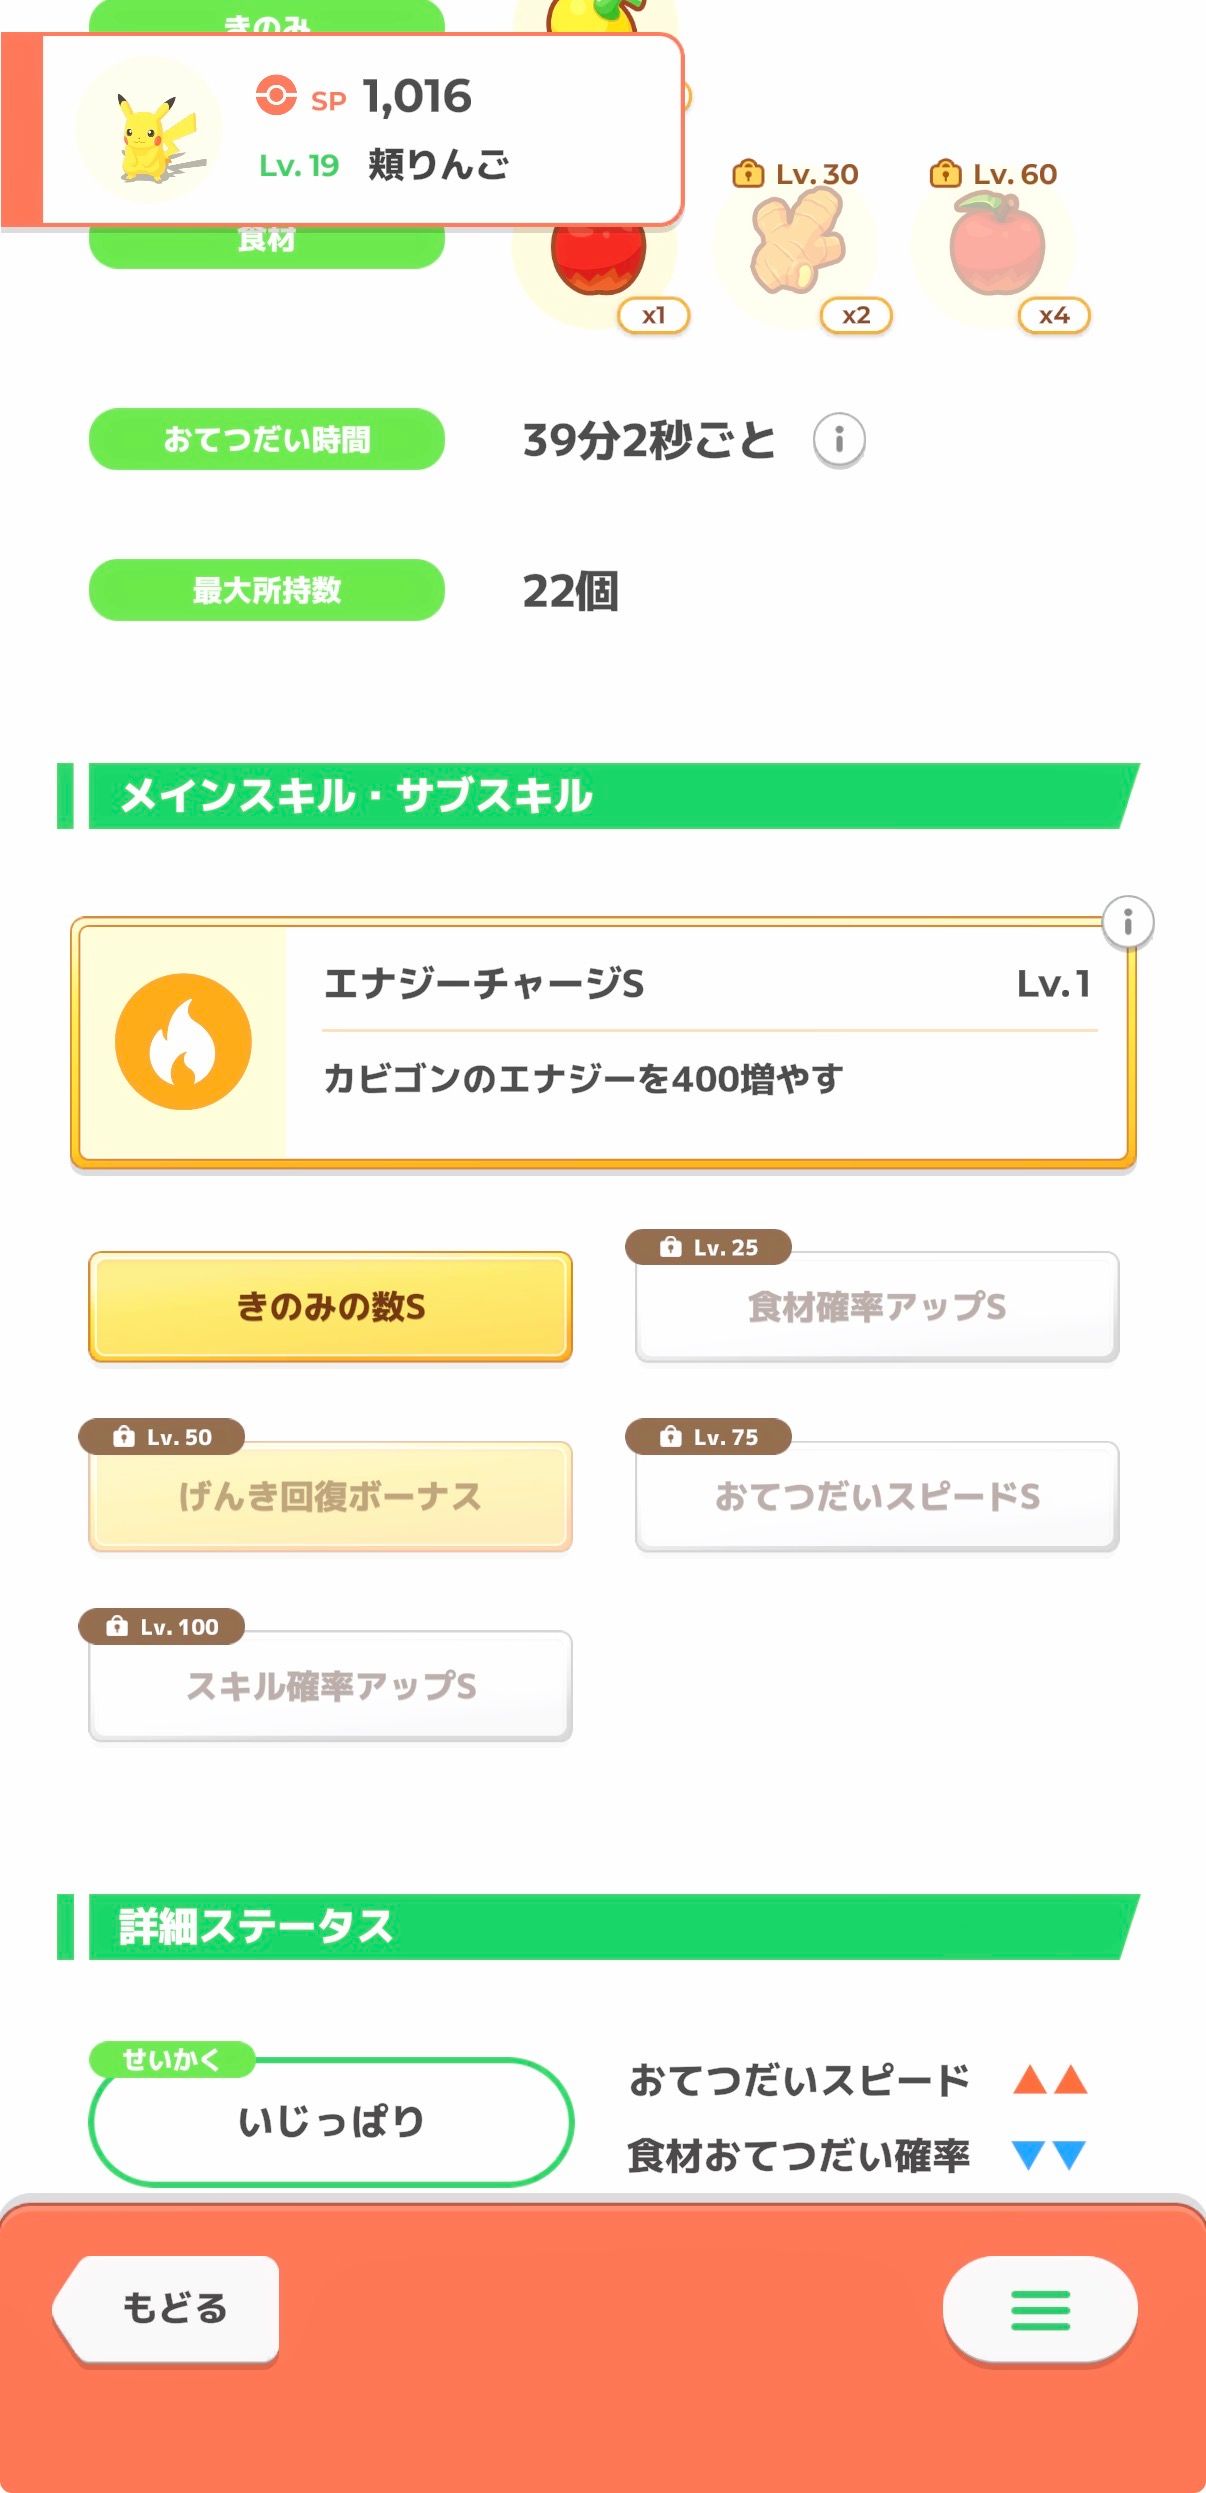This screenshot has width=1206, height=2493.
Task: Tap the いじっぱり nature box
Action: (330, 2120)
